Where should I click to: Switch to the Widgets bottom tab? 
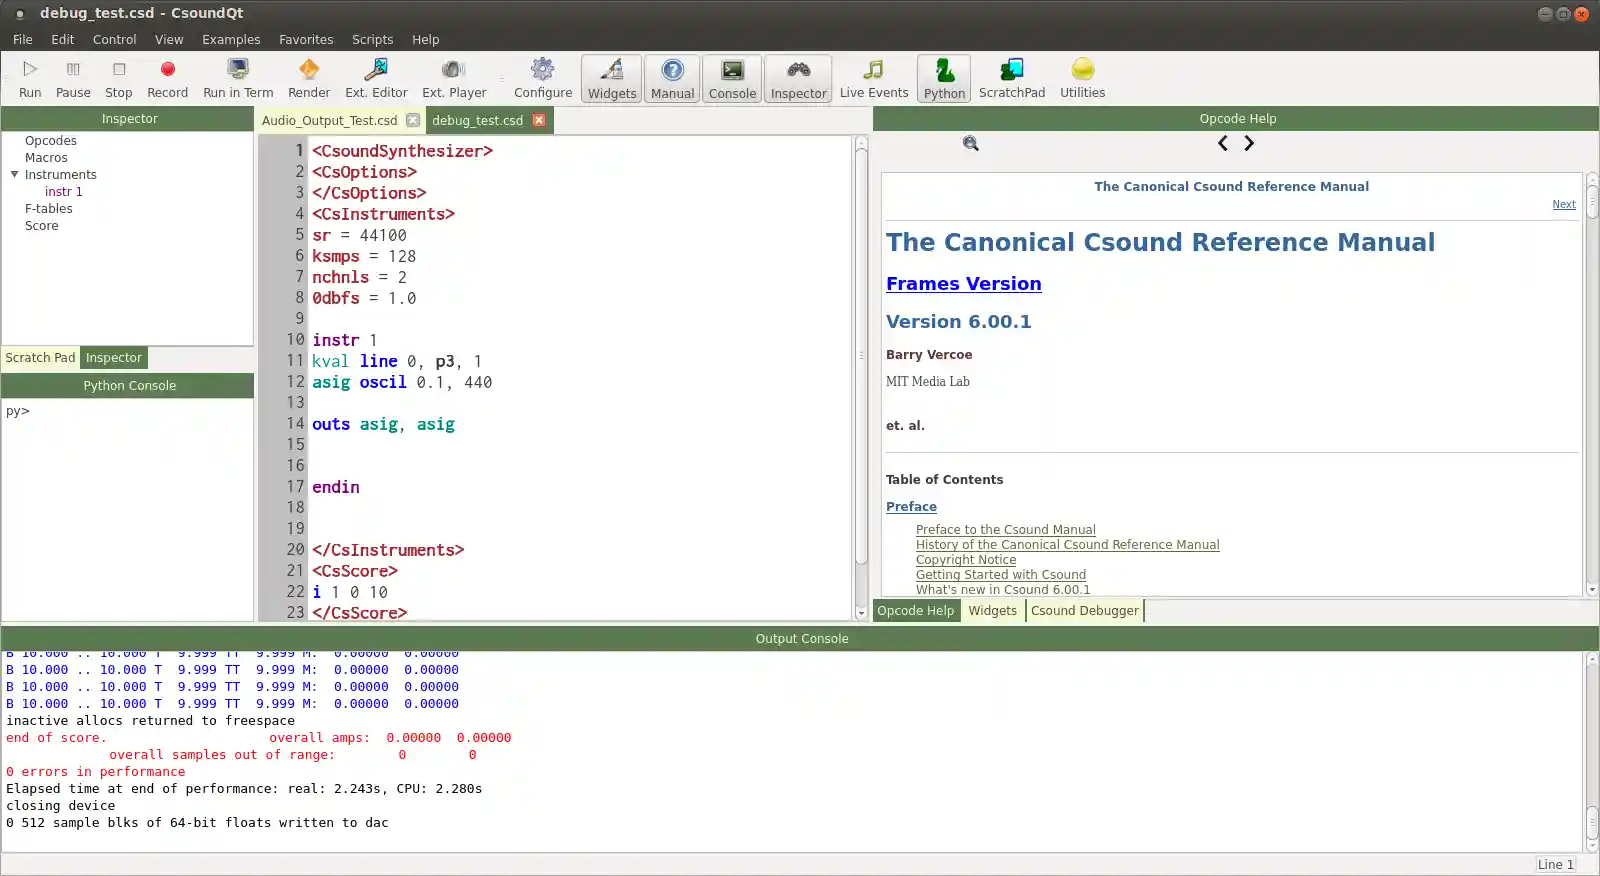pos(992,611)
